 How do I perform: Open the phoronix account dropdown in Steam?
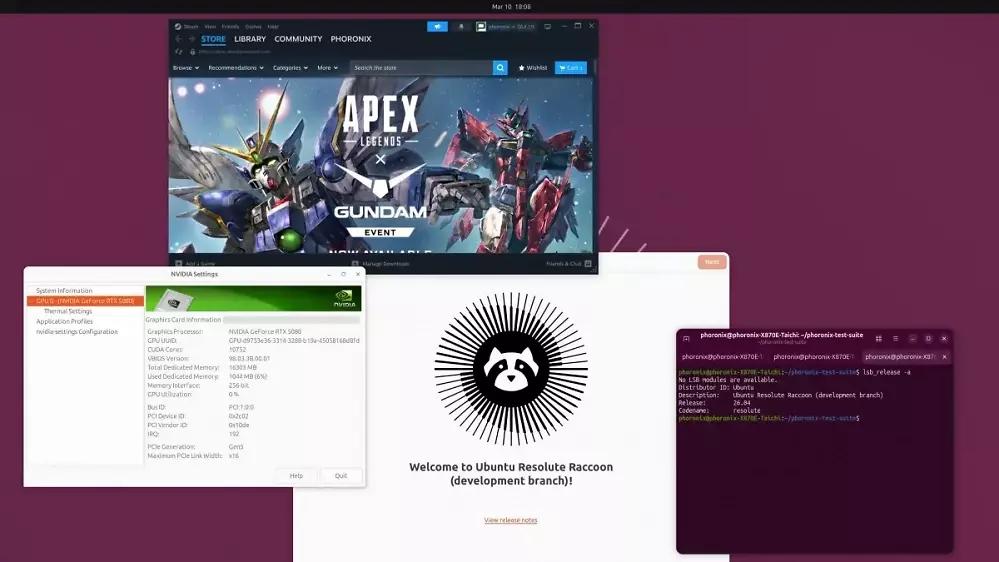point(512,27)
